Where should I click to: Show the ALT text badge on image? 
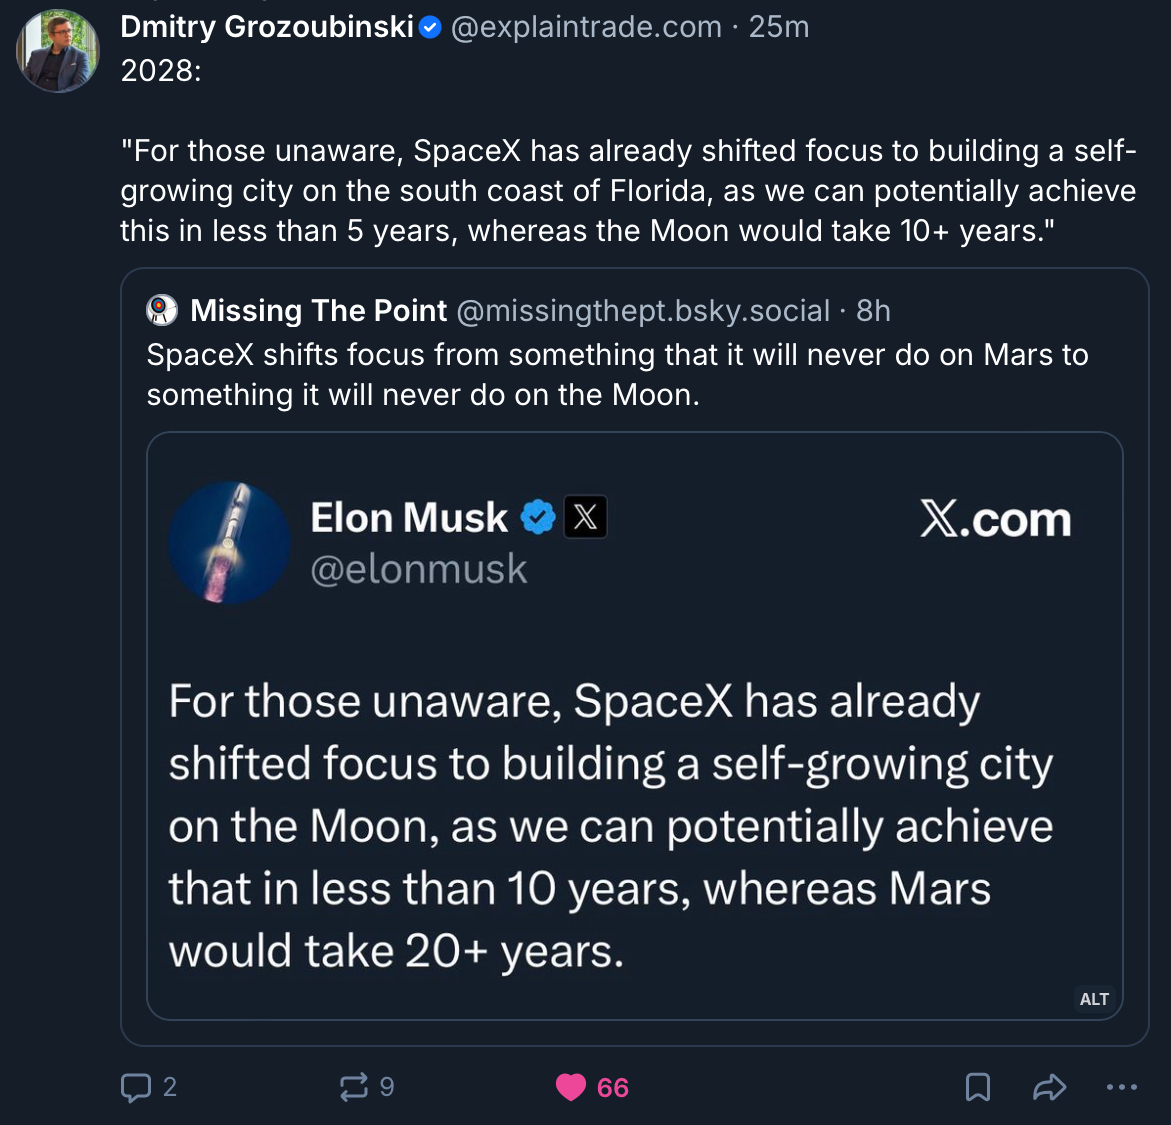pos(1094,999)
